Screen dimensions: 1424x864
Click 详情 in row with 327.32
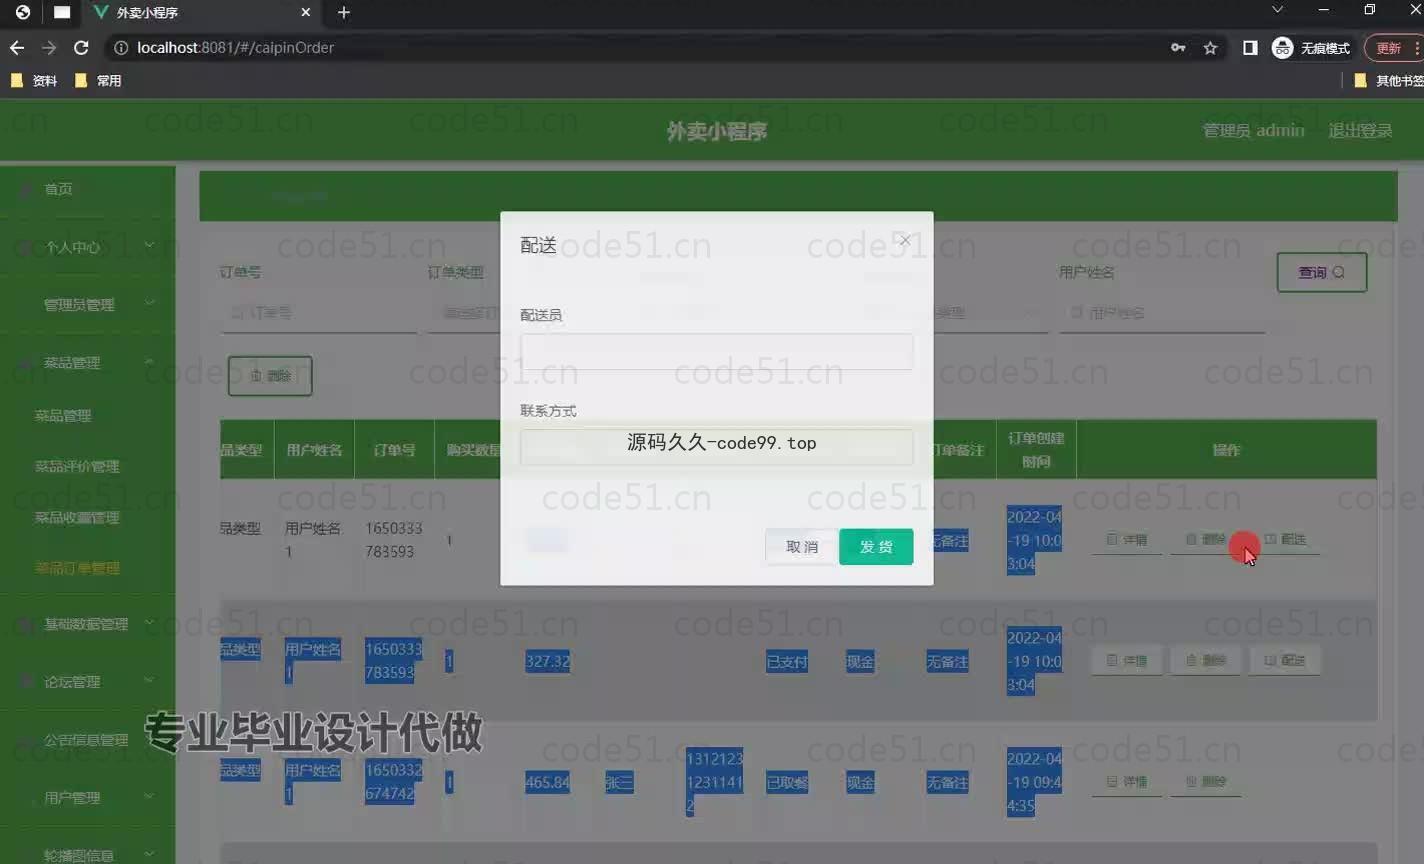click(1127, 660)
